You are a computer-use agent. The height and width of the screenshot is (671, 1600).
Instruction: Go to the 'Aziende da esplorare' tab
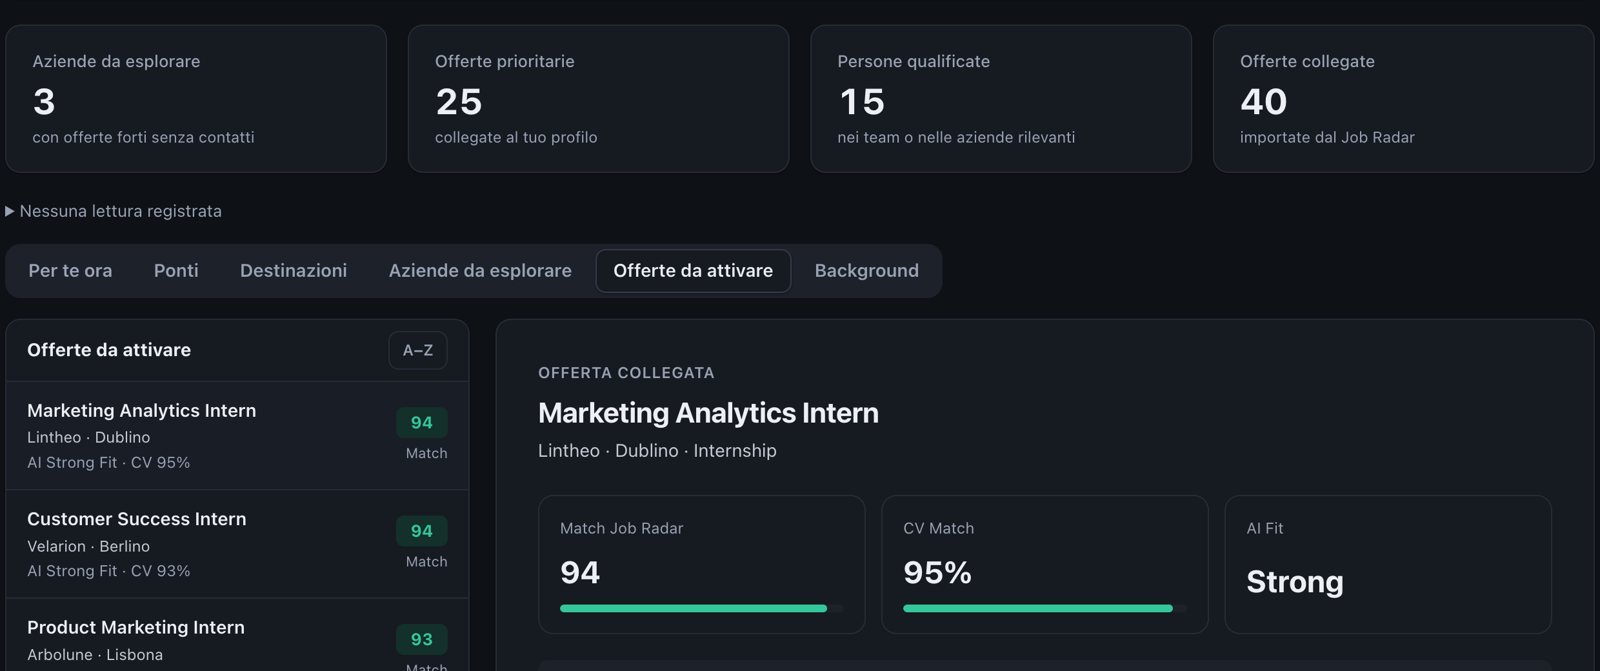click(480, 271)
